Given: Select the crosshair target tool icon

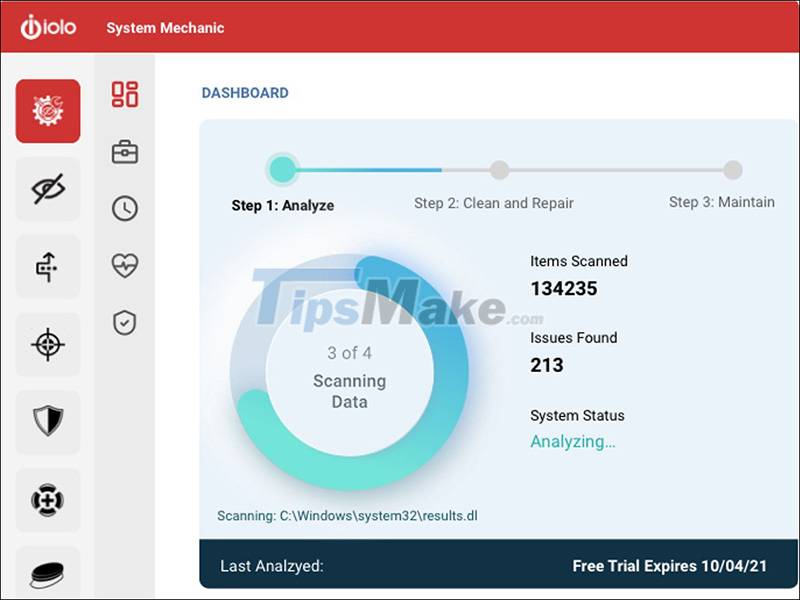Looking at the screenshot, I should [x=47, y=344].
